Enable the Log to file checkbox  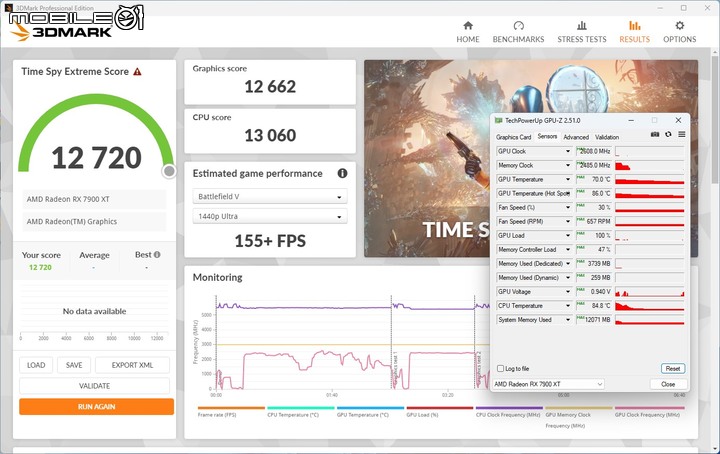(501, 368)
